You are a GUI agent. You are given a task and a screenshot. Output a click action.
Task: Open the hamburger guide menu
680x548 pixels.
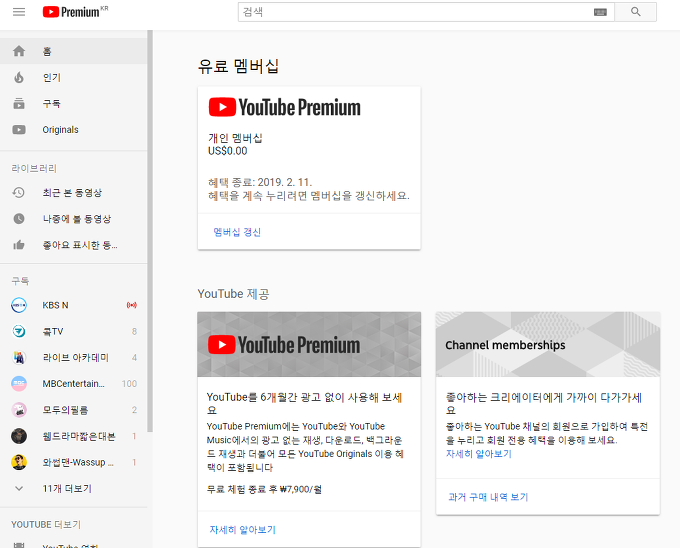click(x=19, y=12)
